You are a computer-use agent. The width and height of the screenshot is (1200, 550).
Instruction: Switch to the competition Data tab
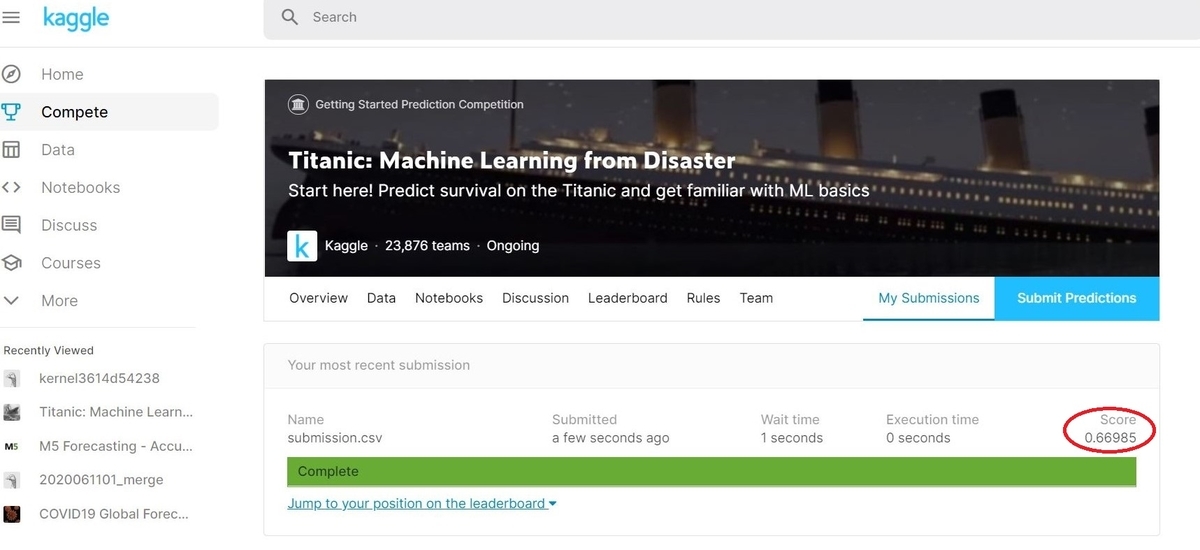tap(381, 298)
